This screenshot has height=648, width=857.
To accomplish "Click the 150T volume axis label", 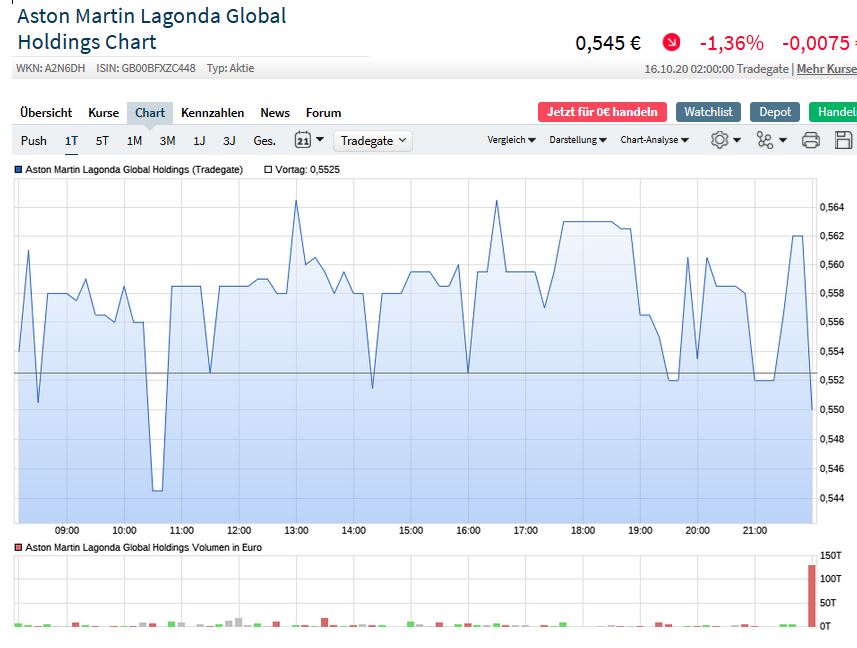I will 831,556.
